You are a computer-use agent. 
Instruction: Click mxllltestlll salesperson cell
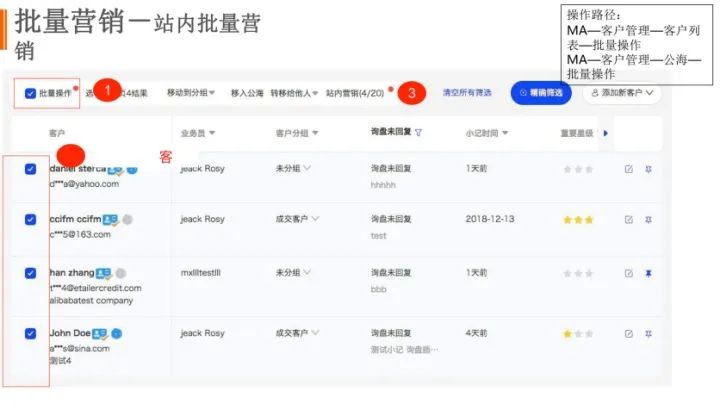(201, 273)
